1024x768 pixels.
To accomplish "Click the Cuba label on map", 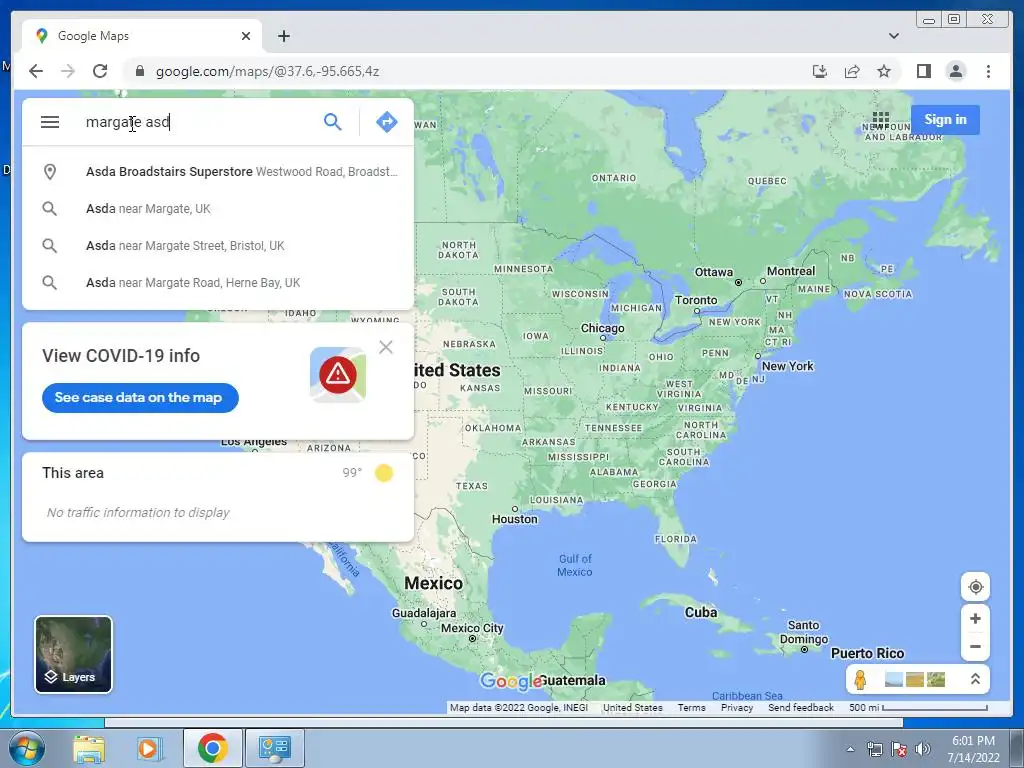I will tap(701, 613).
